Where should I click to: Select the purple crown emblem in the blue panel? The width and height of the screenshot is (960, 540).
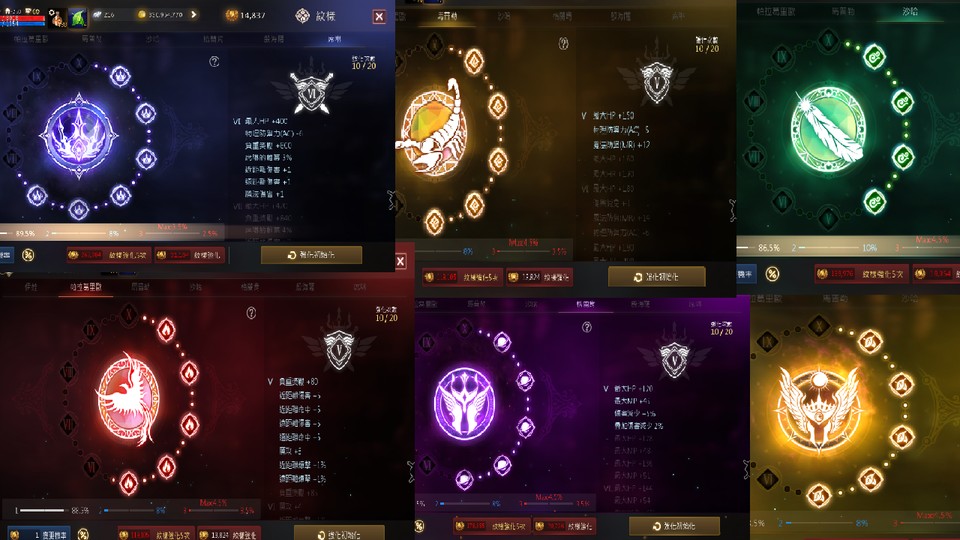79,135
